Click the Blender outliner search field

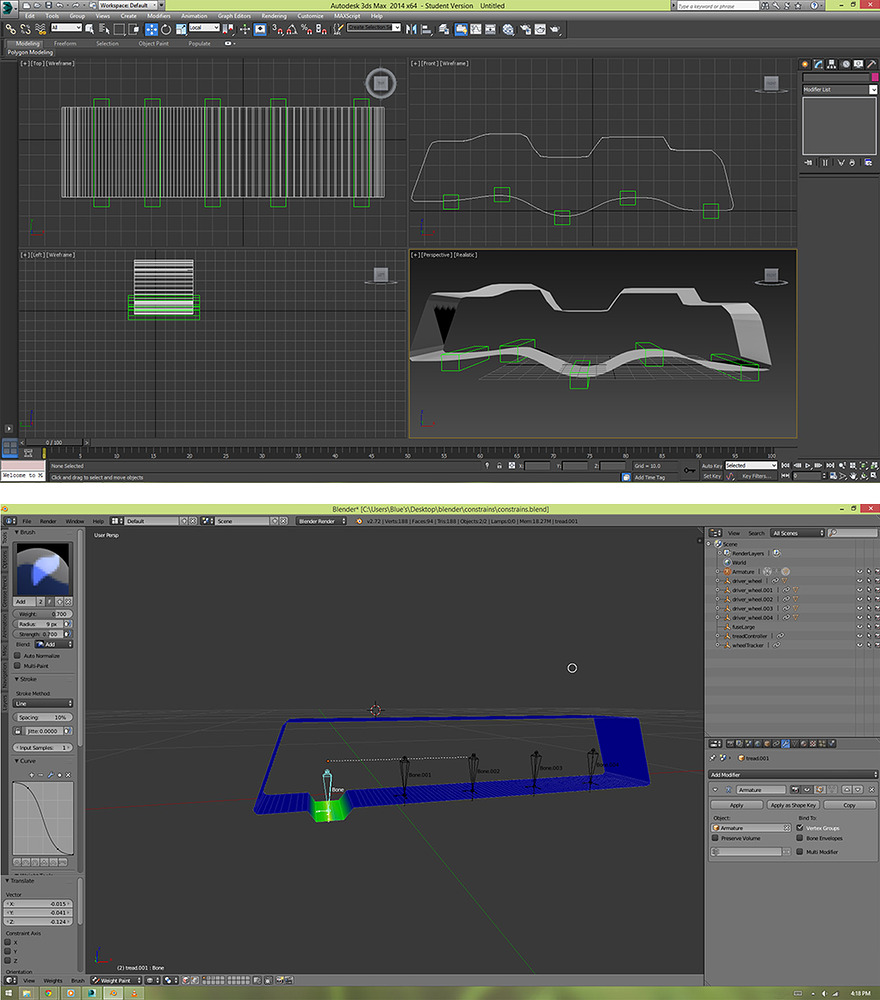pos(853,533)
